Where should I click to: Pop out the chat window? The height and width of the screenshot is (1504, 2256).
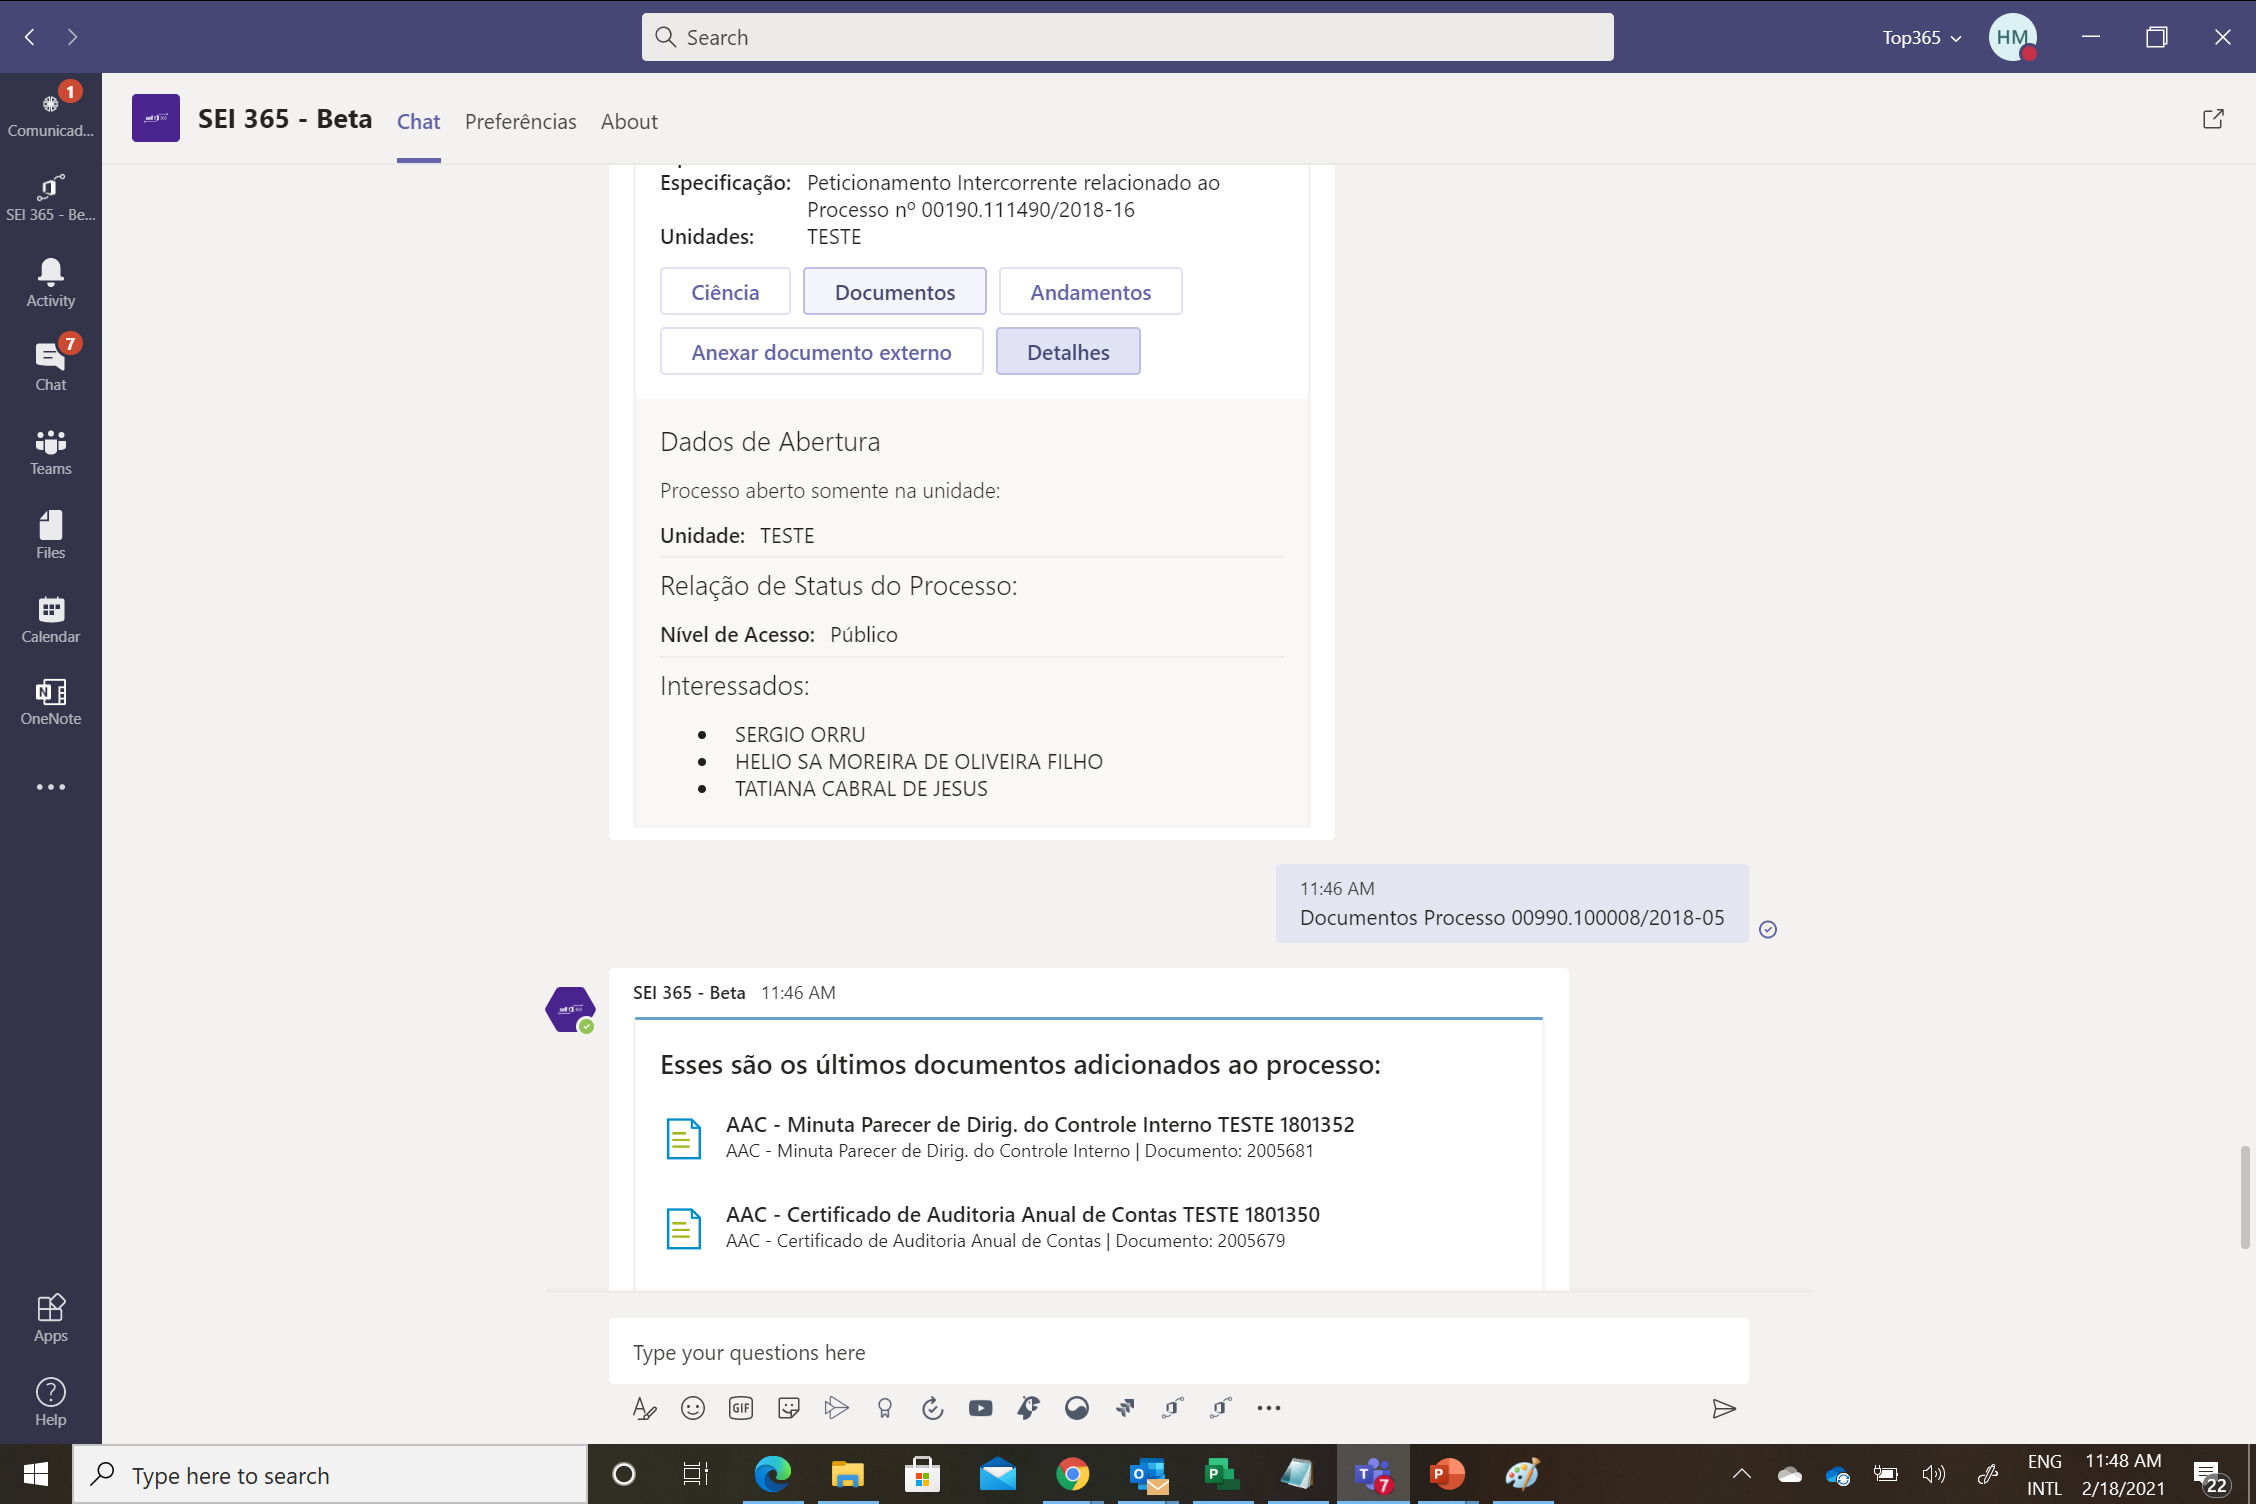point(2212,120)
